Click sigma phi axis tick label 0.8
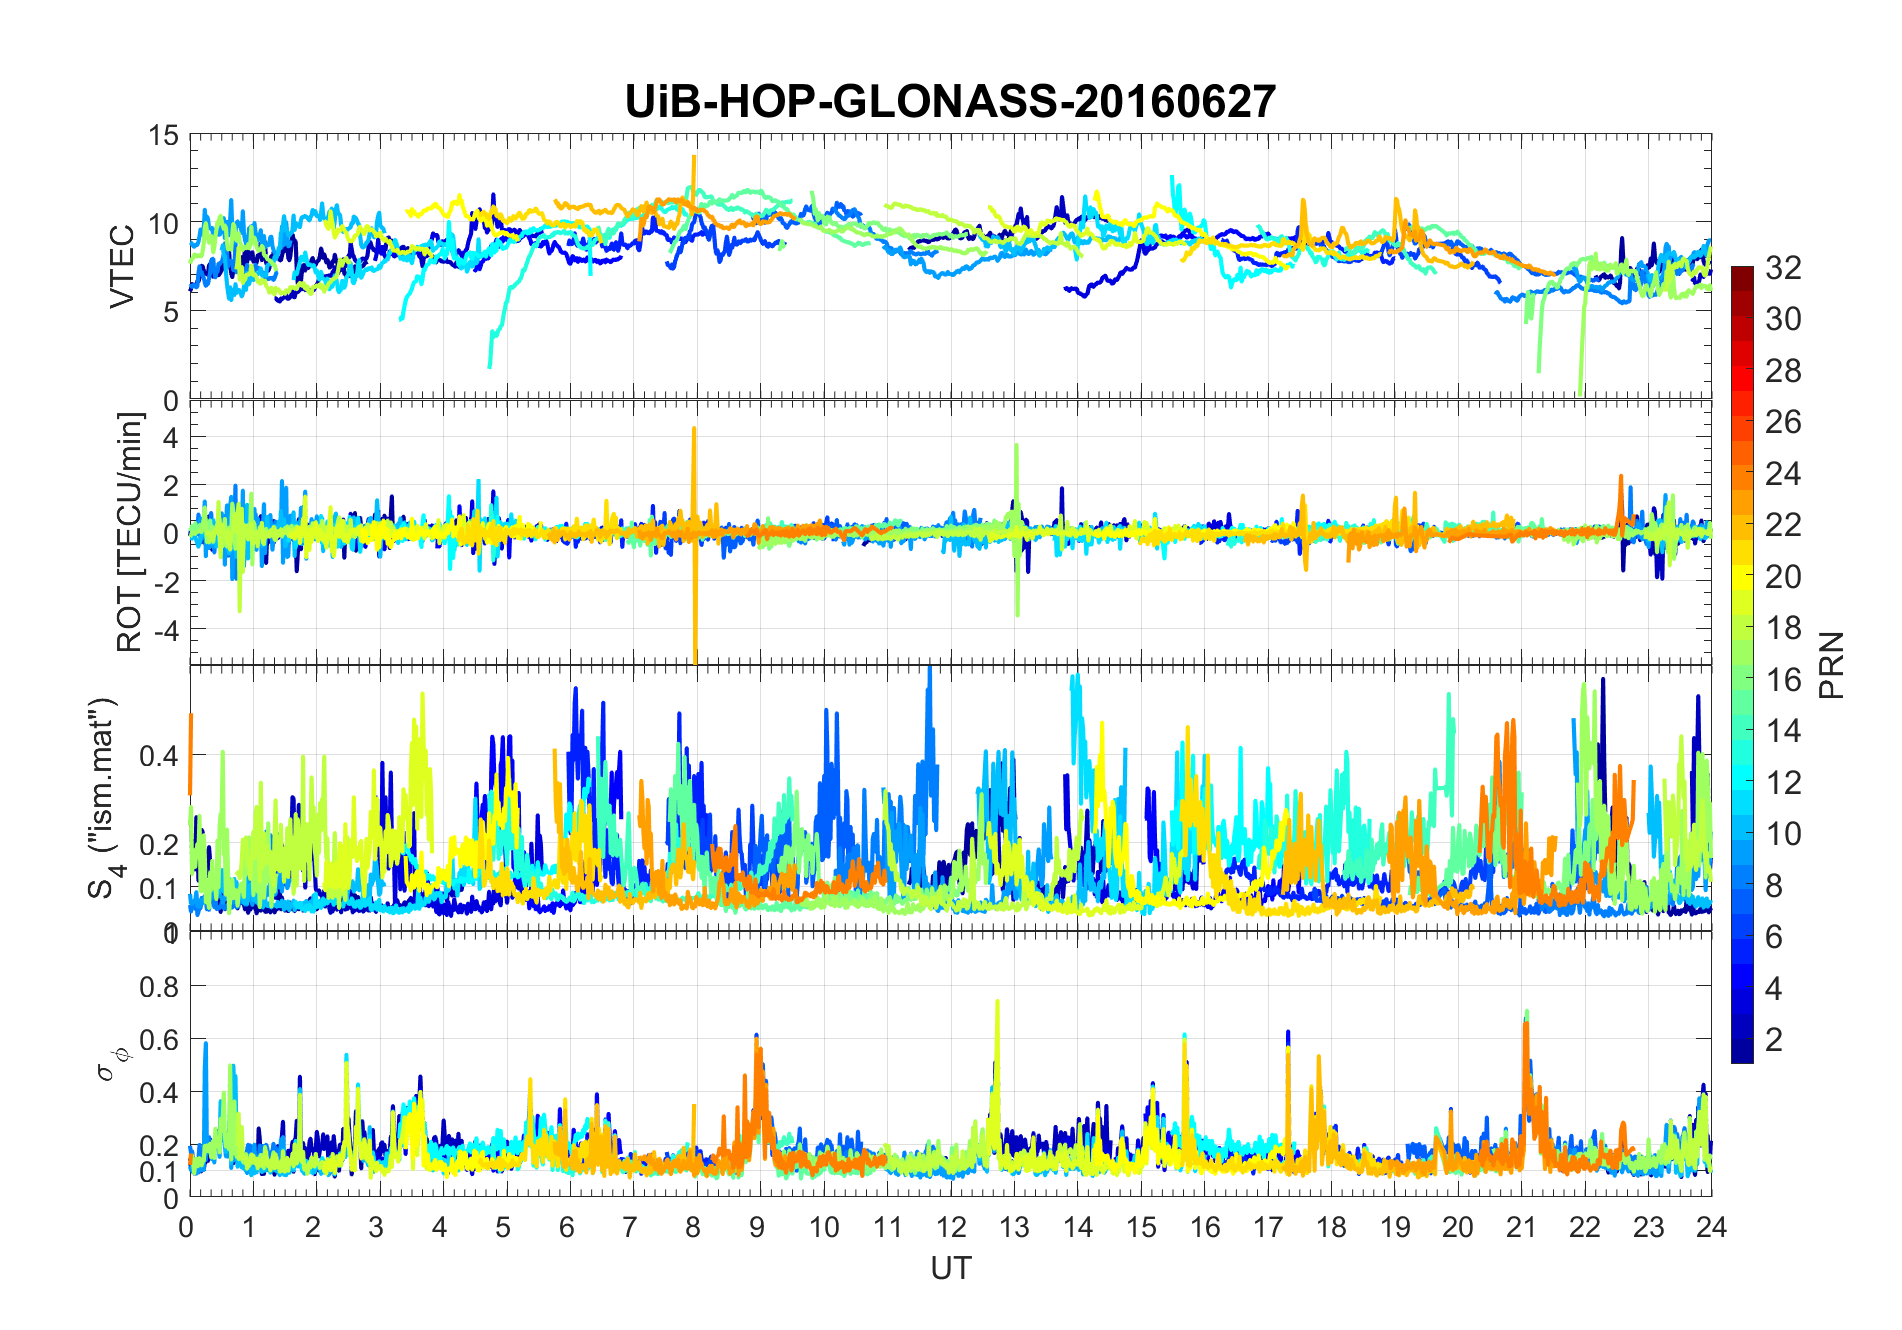Image resolution: width=1902 pixels, height=1330 pixels. point(158,987)
